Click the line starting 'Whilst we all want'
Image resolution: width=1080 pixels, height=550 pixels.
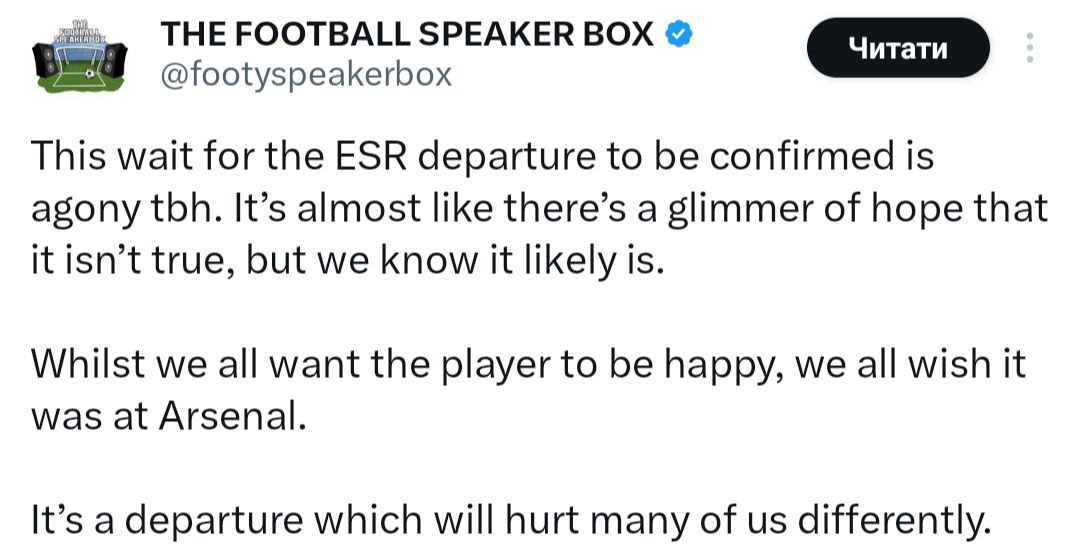tap(529, 364)
